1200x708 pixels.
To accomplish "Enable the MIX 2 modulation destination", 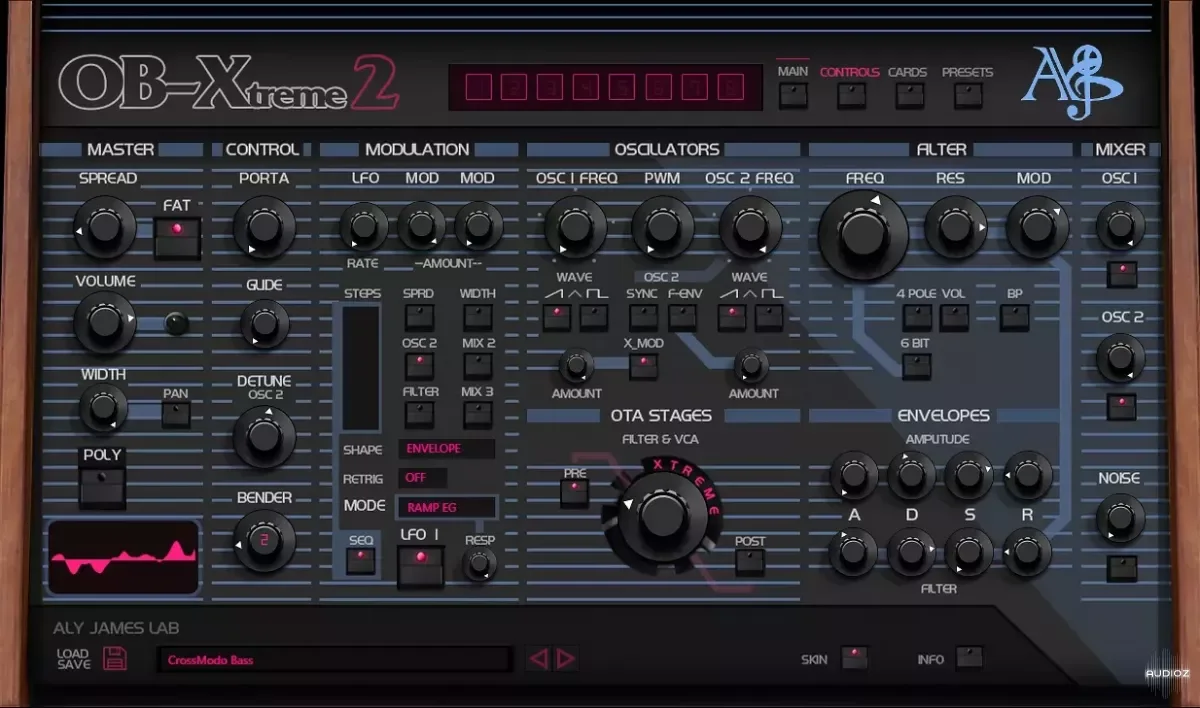I will (477, 367).
